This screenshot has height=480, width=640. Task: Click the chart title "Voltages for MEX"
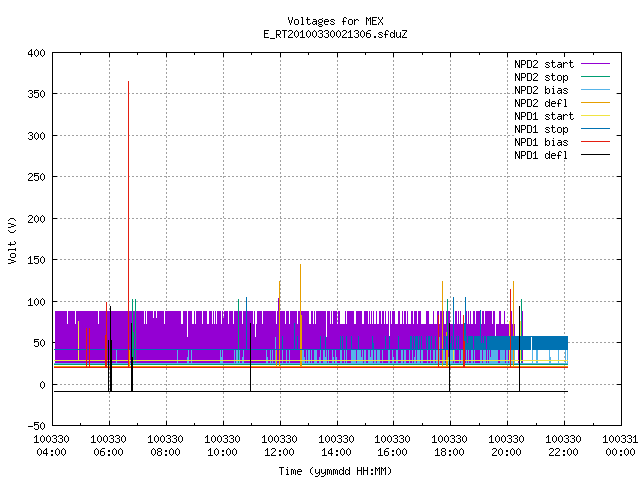coord(335,21)
